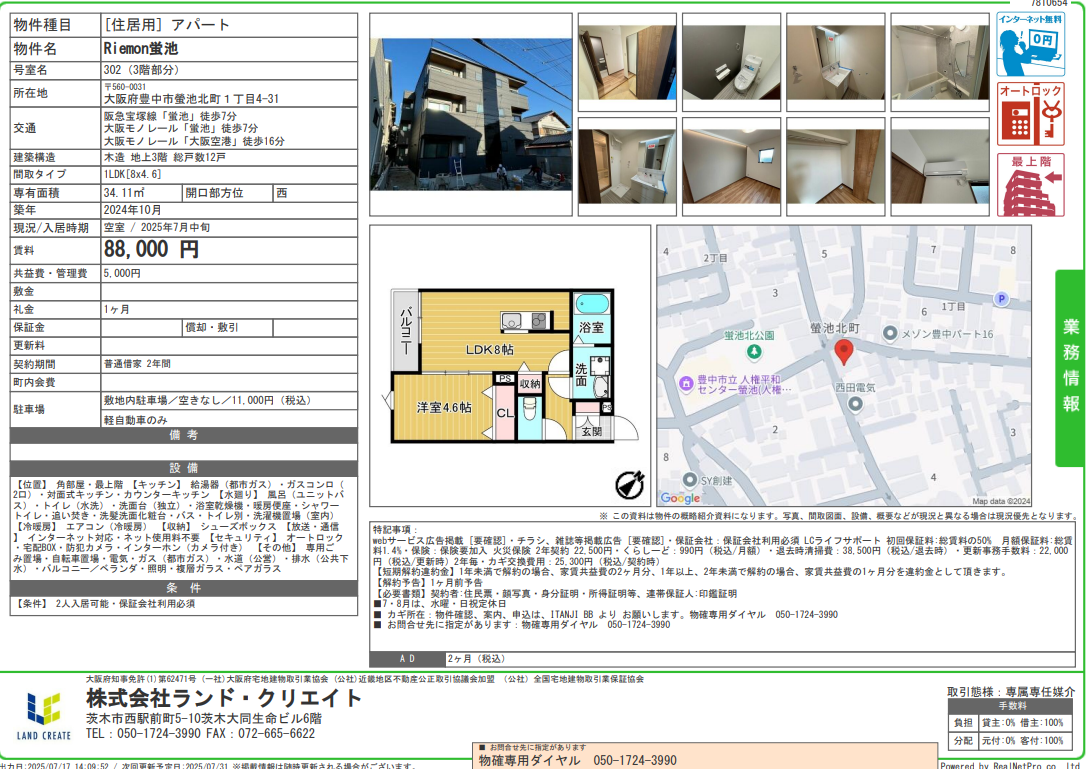Click the 最上階 top-floor building icon
The height and width of the screenshot is (769, 1089).
click(1030, 184)
